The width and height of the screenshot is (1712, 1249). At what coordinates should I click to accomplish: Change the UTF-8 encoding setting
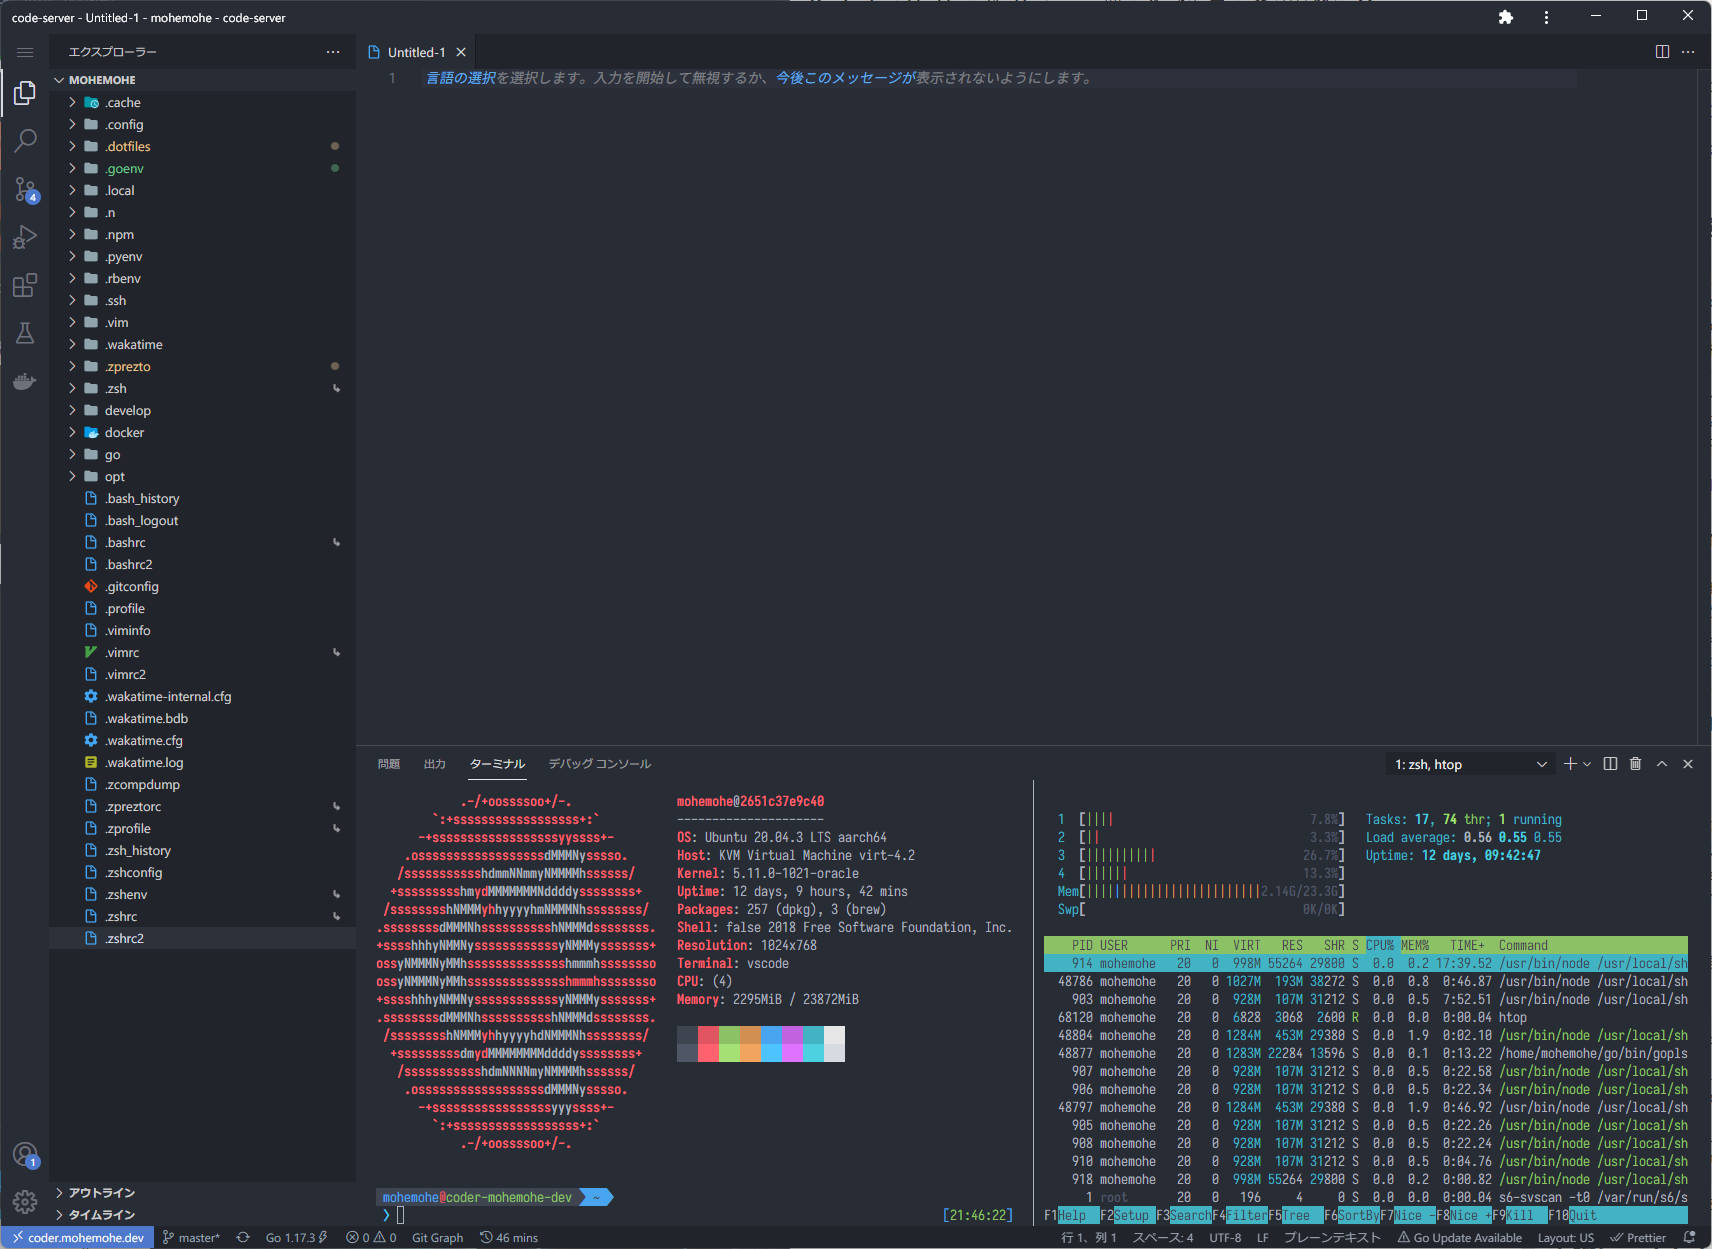coord(1225,1238)
